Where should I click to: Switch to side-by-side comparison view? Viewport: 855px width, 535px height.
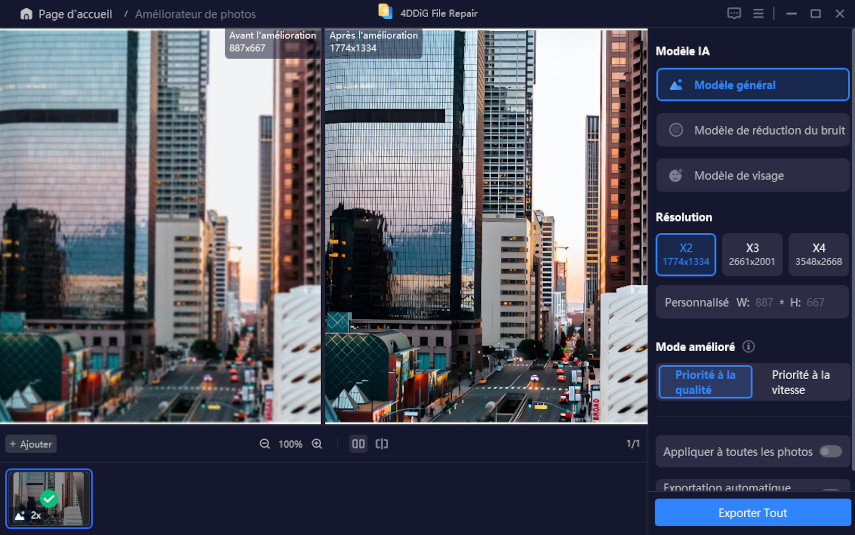click(x=358, y=444)
